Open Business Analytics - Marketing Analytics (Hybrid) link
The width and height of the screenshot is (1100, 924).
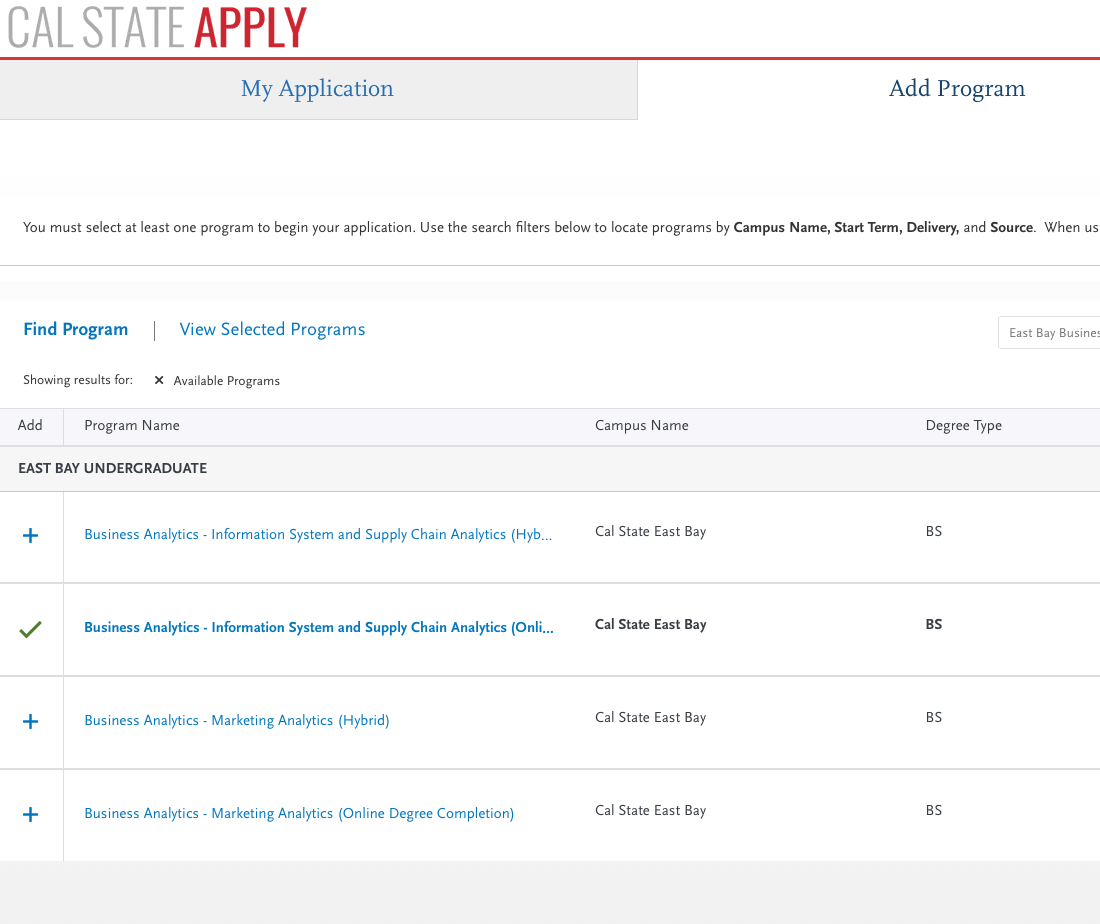(x=236, y=721)
